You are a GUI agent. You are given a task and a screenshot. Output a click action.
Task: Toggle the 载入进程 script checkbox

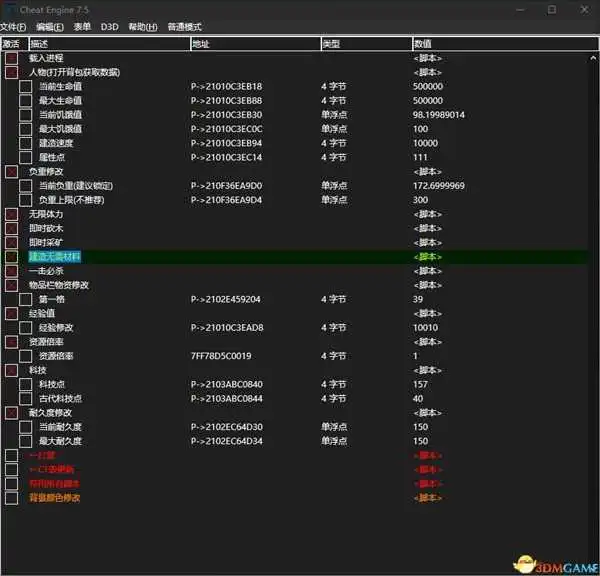[x=11, y=58]
